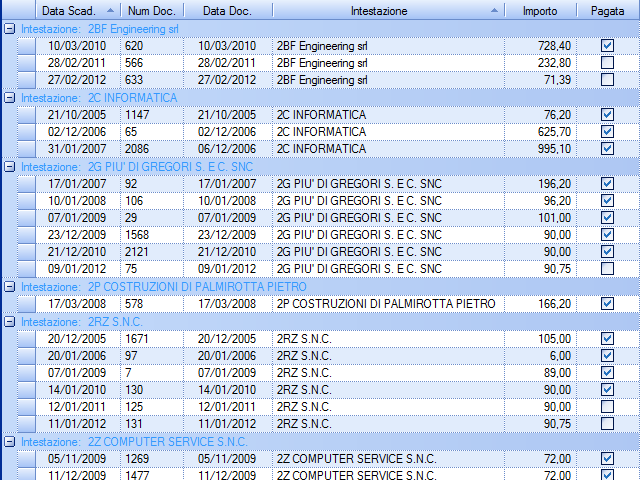This screenshot has width=640, height=480.
Task: Sort by Importo column header
Action: [x=540, y=11]
